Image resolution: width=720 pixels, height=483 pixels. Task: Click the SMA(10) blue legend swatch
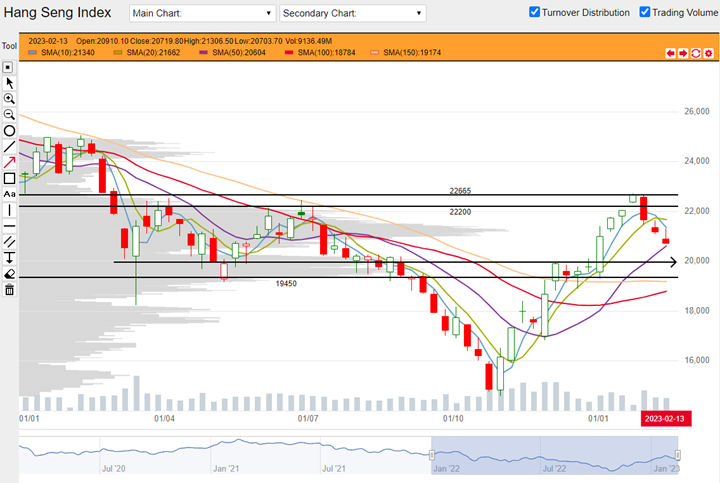pyautogui.click(x=32, y=53)
